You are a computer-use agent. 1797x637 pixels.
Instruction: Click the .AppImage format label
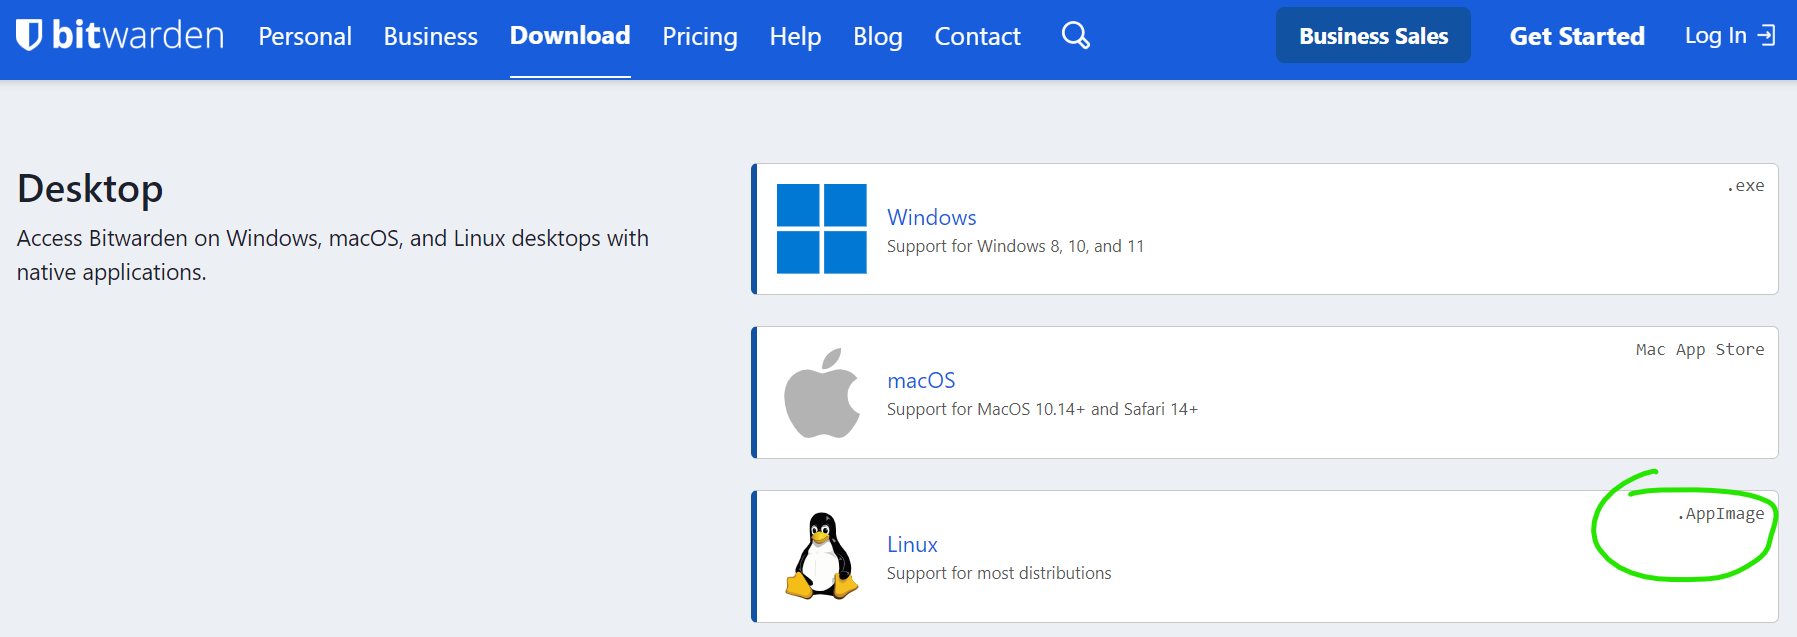[x=1720, y=514]
